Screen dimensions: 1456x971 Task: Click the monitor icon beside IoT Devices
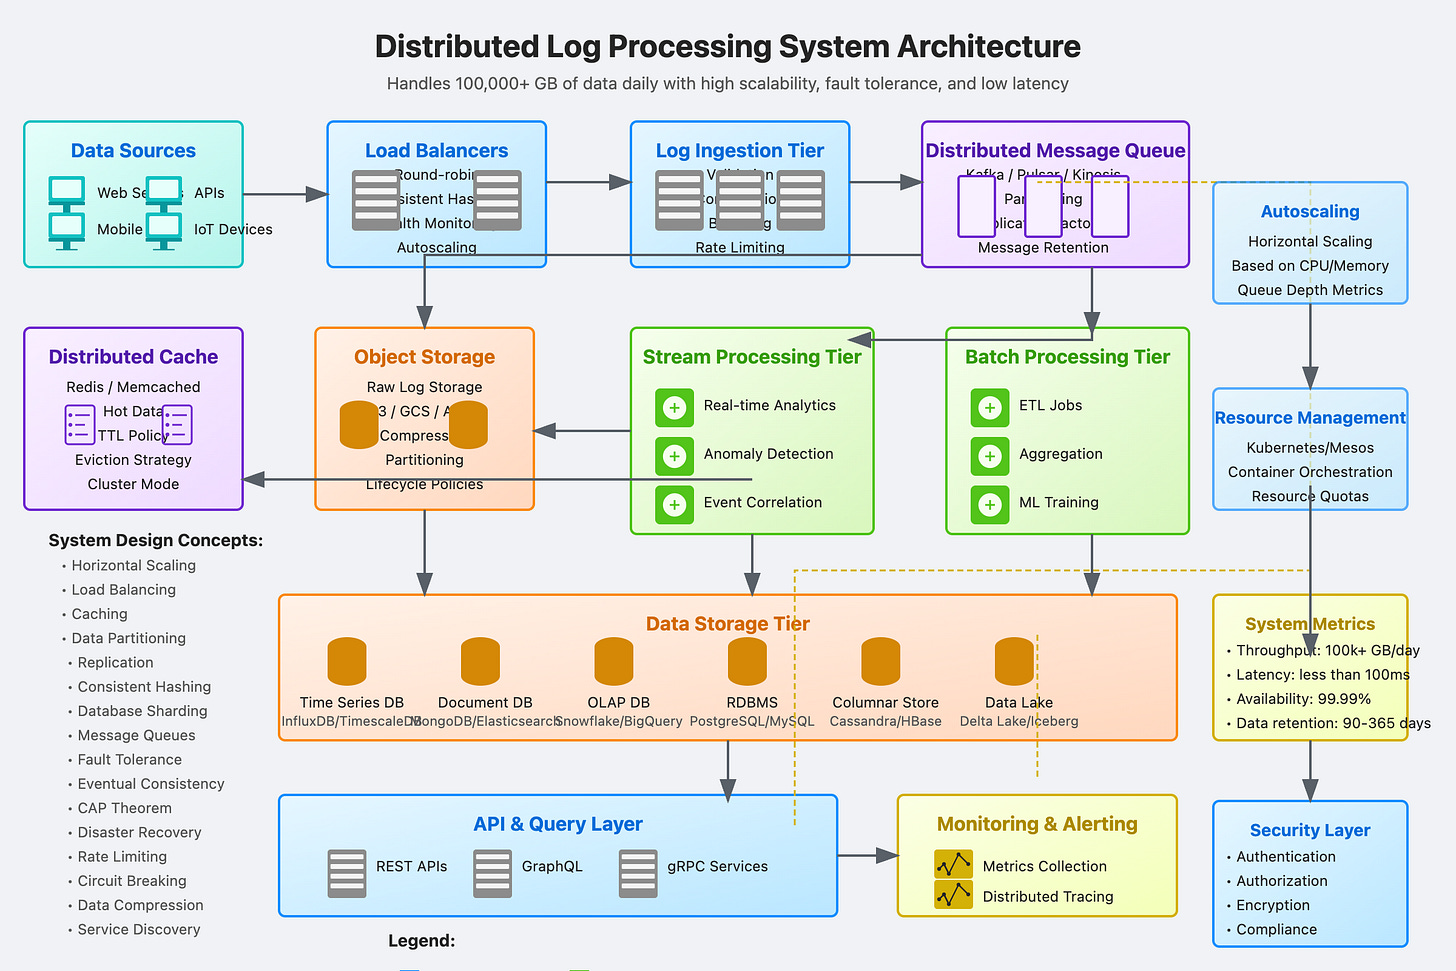pyautogui.click(x=164, y=230)
